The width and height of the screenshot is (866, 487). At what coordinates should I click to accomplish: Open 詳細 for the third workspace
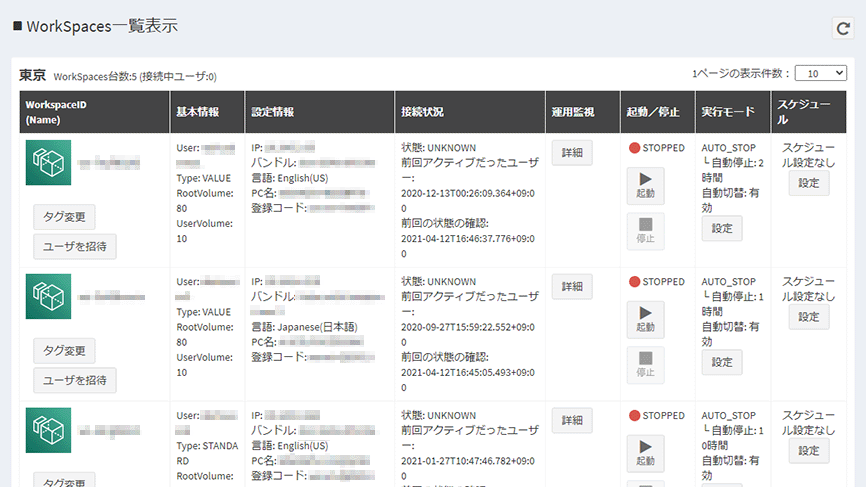click(x=572, y=420)
